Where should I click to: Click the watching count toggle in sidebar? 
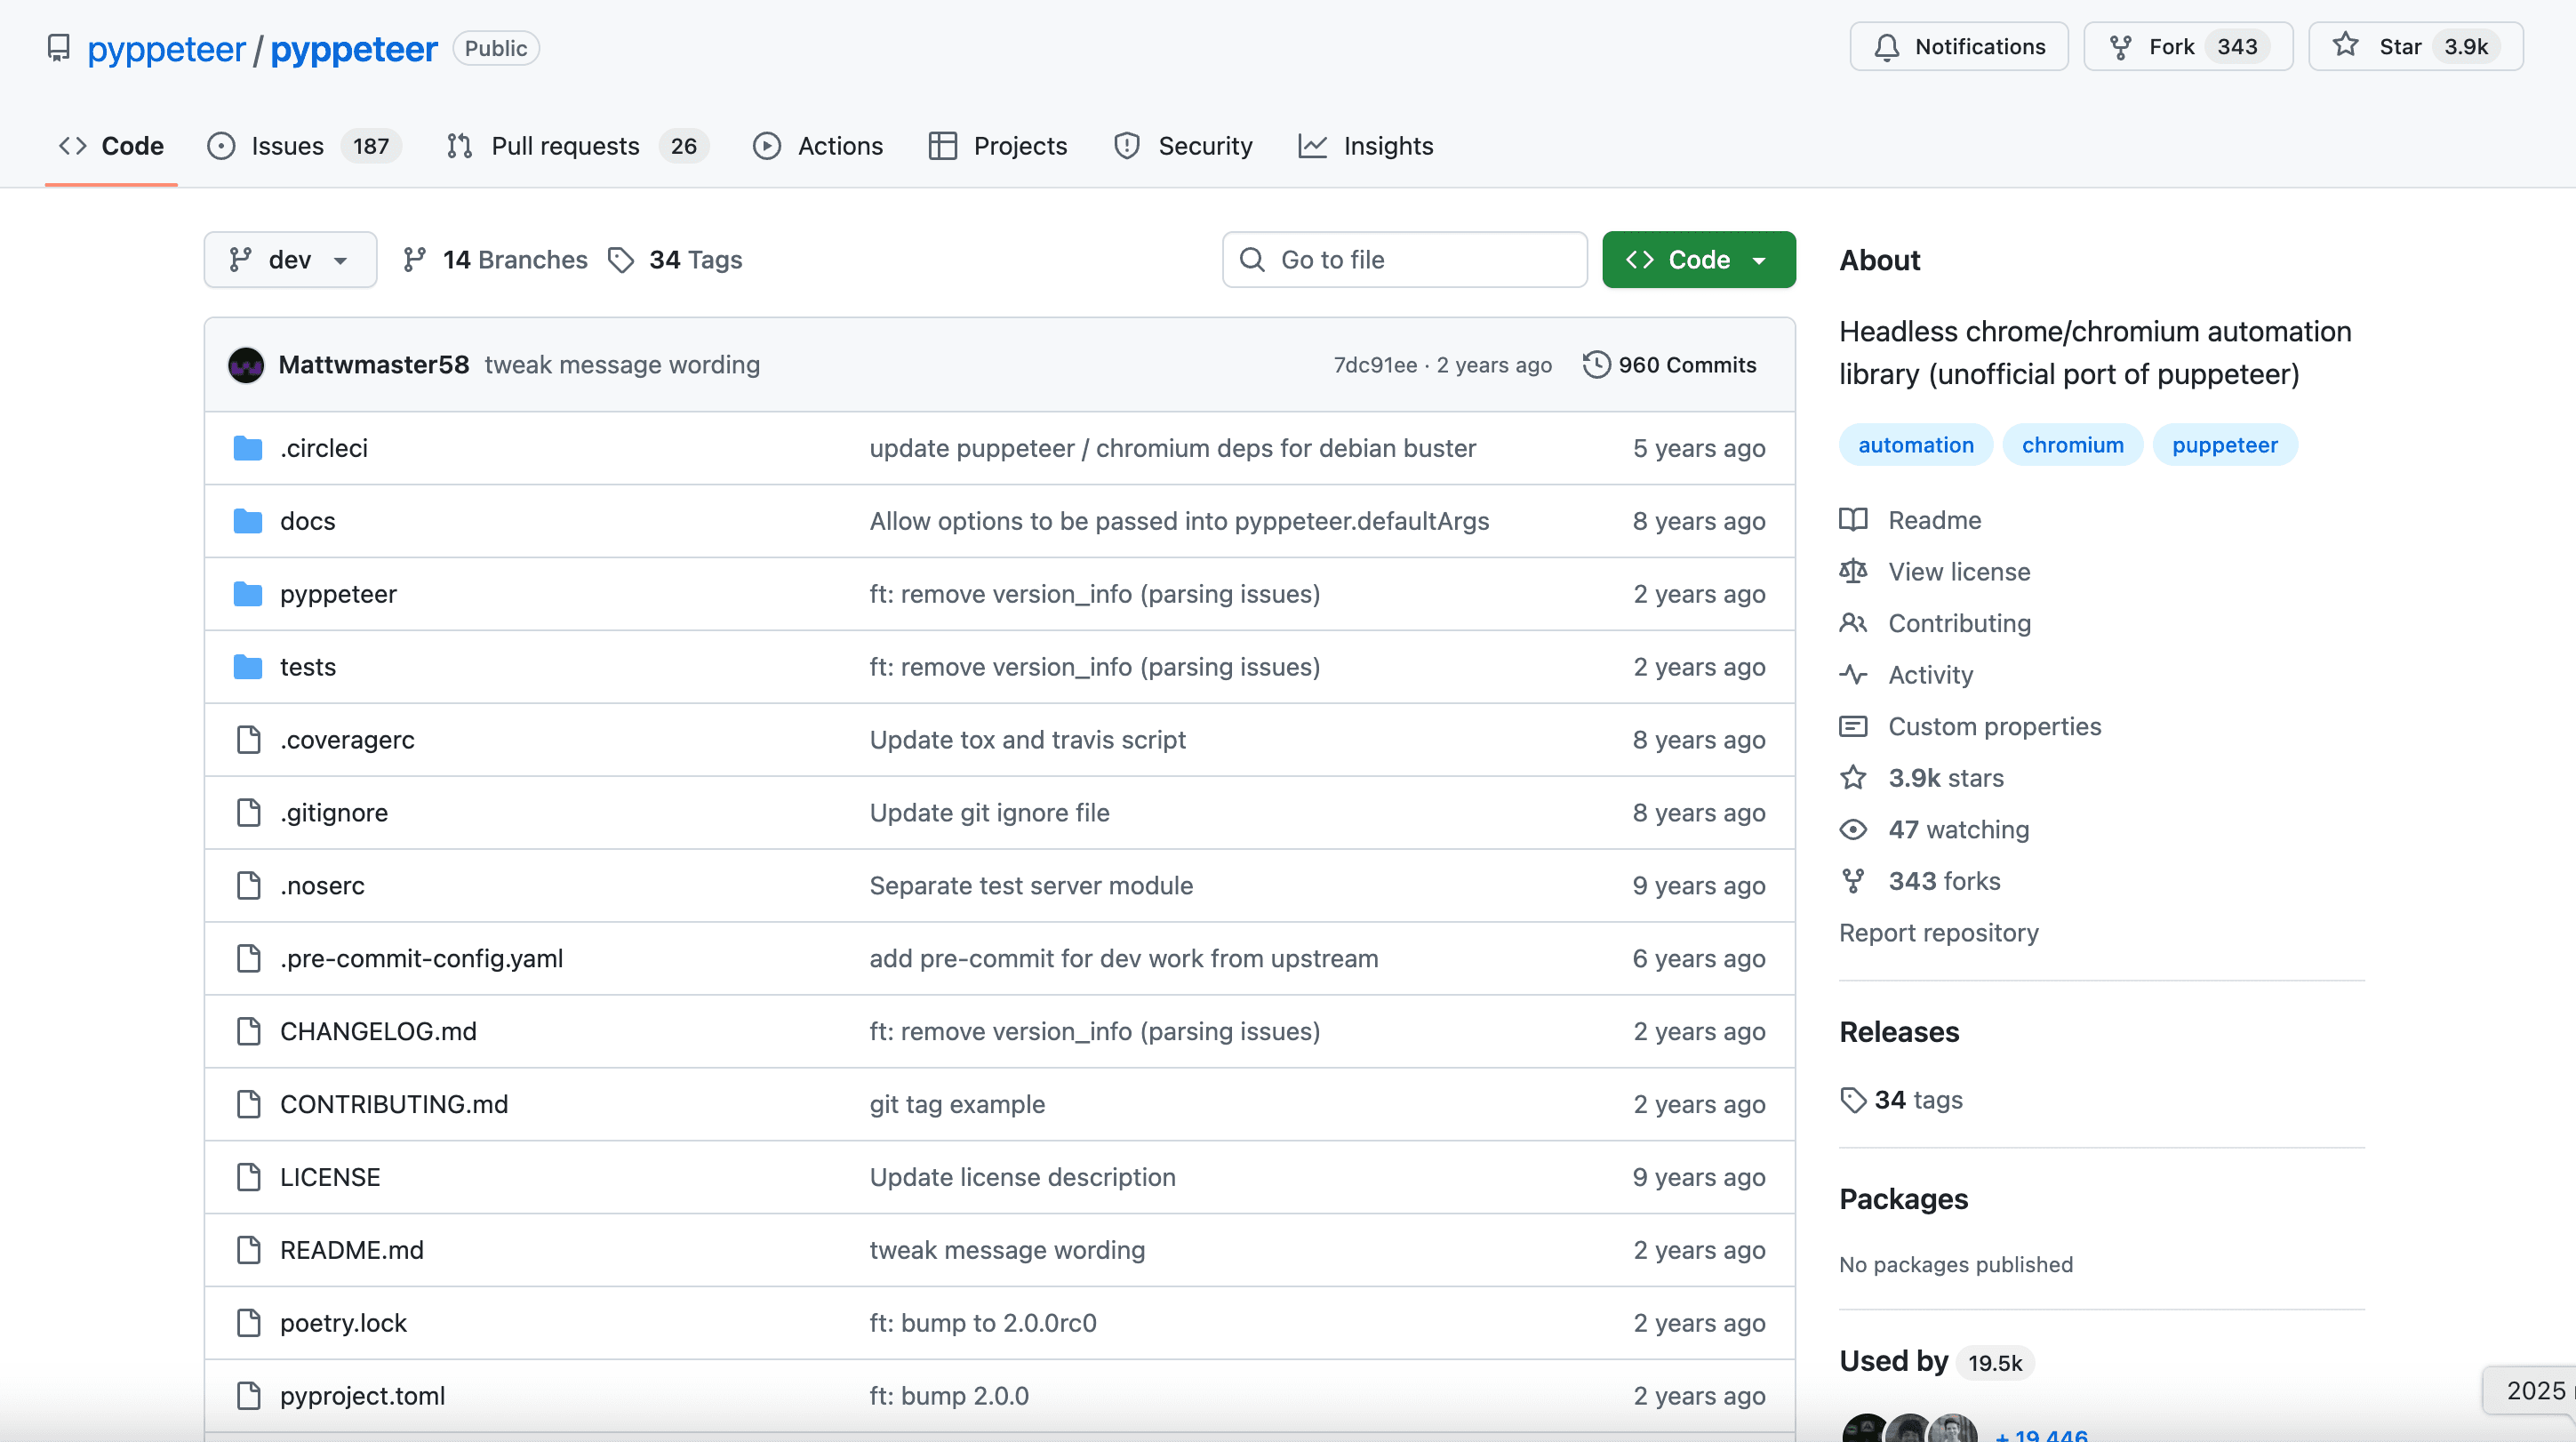click(x=1957, y=829)
